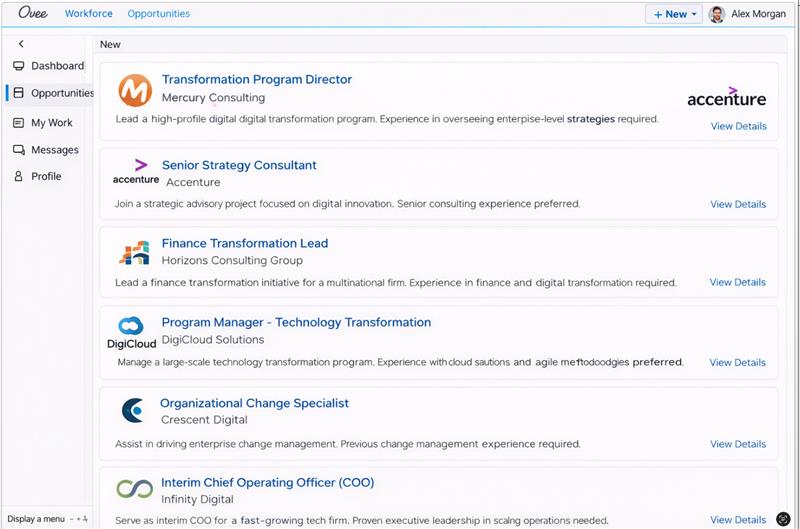The image size is (800, 529).
Task: Open the Messages chat icon
Action: (x=19, y=150)
